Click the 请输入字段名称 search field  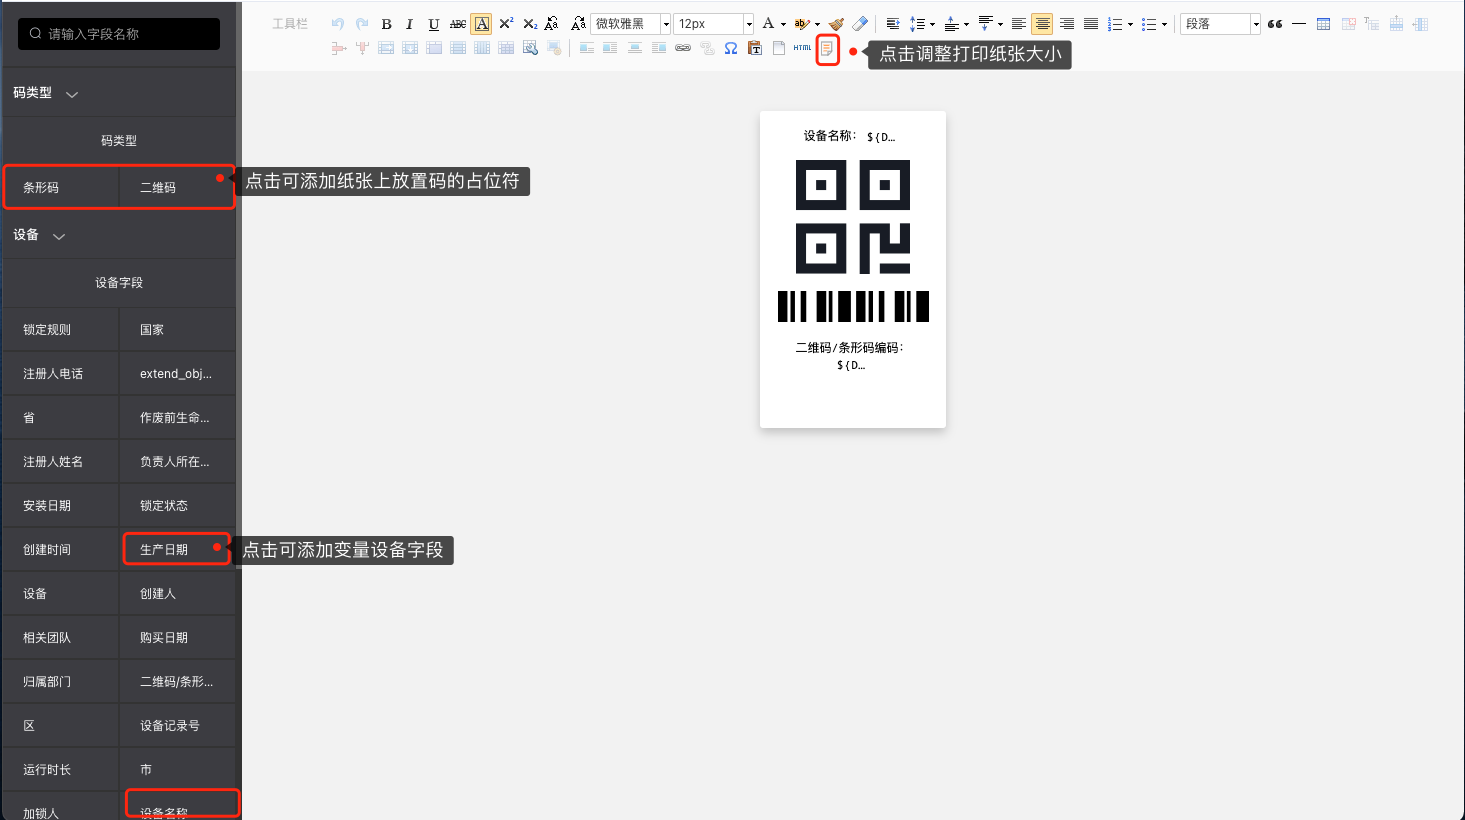(119, 34)
